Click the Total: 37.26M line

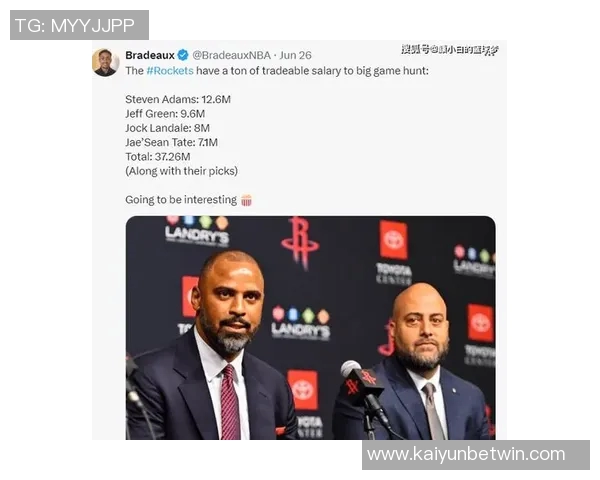coord(158,157)
